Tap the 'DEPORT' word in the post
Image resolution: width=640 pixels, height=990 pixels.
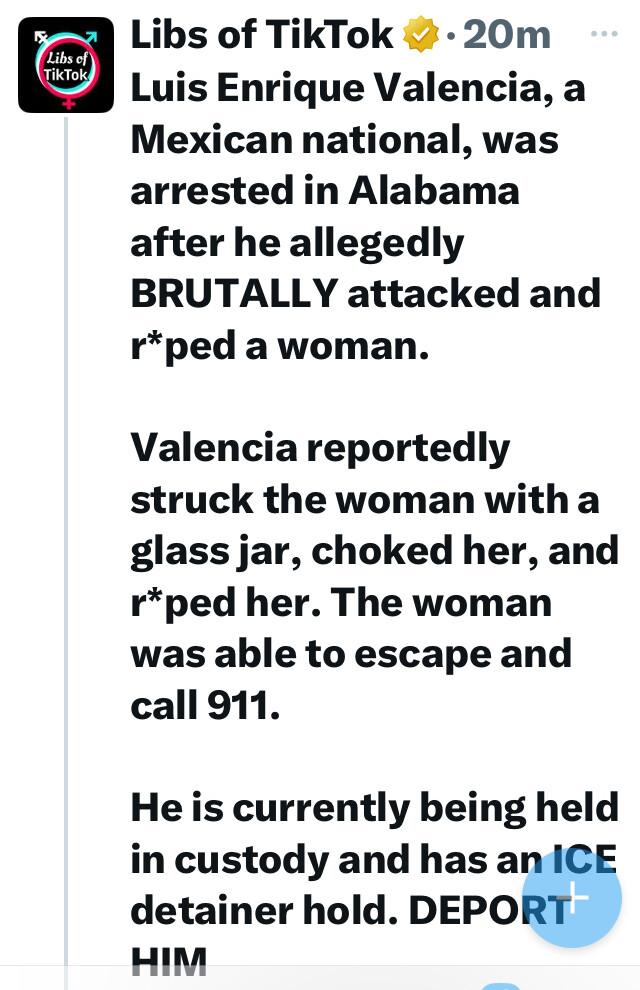tap(490, 910)
